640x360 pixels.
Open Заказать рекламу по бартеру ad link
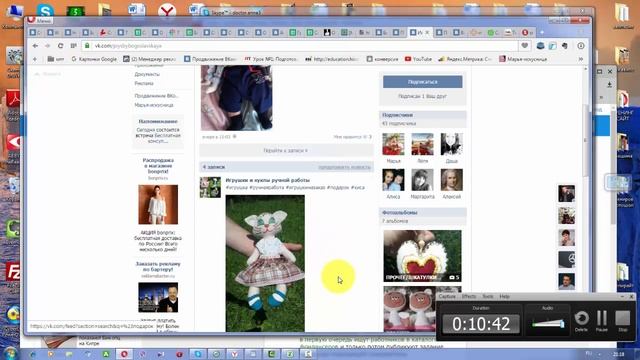coord(158,267)
